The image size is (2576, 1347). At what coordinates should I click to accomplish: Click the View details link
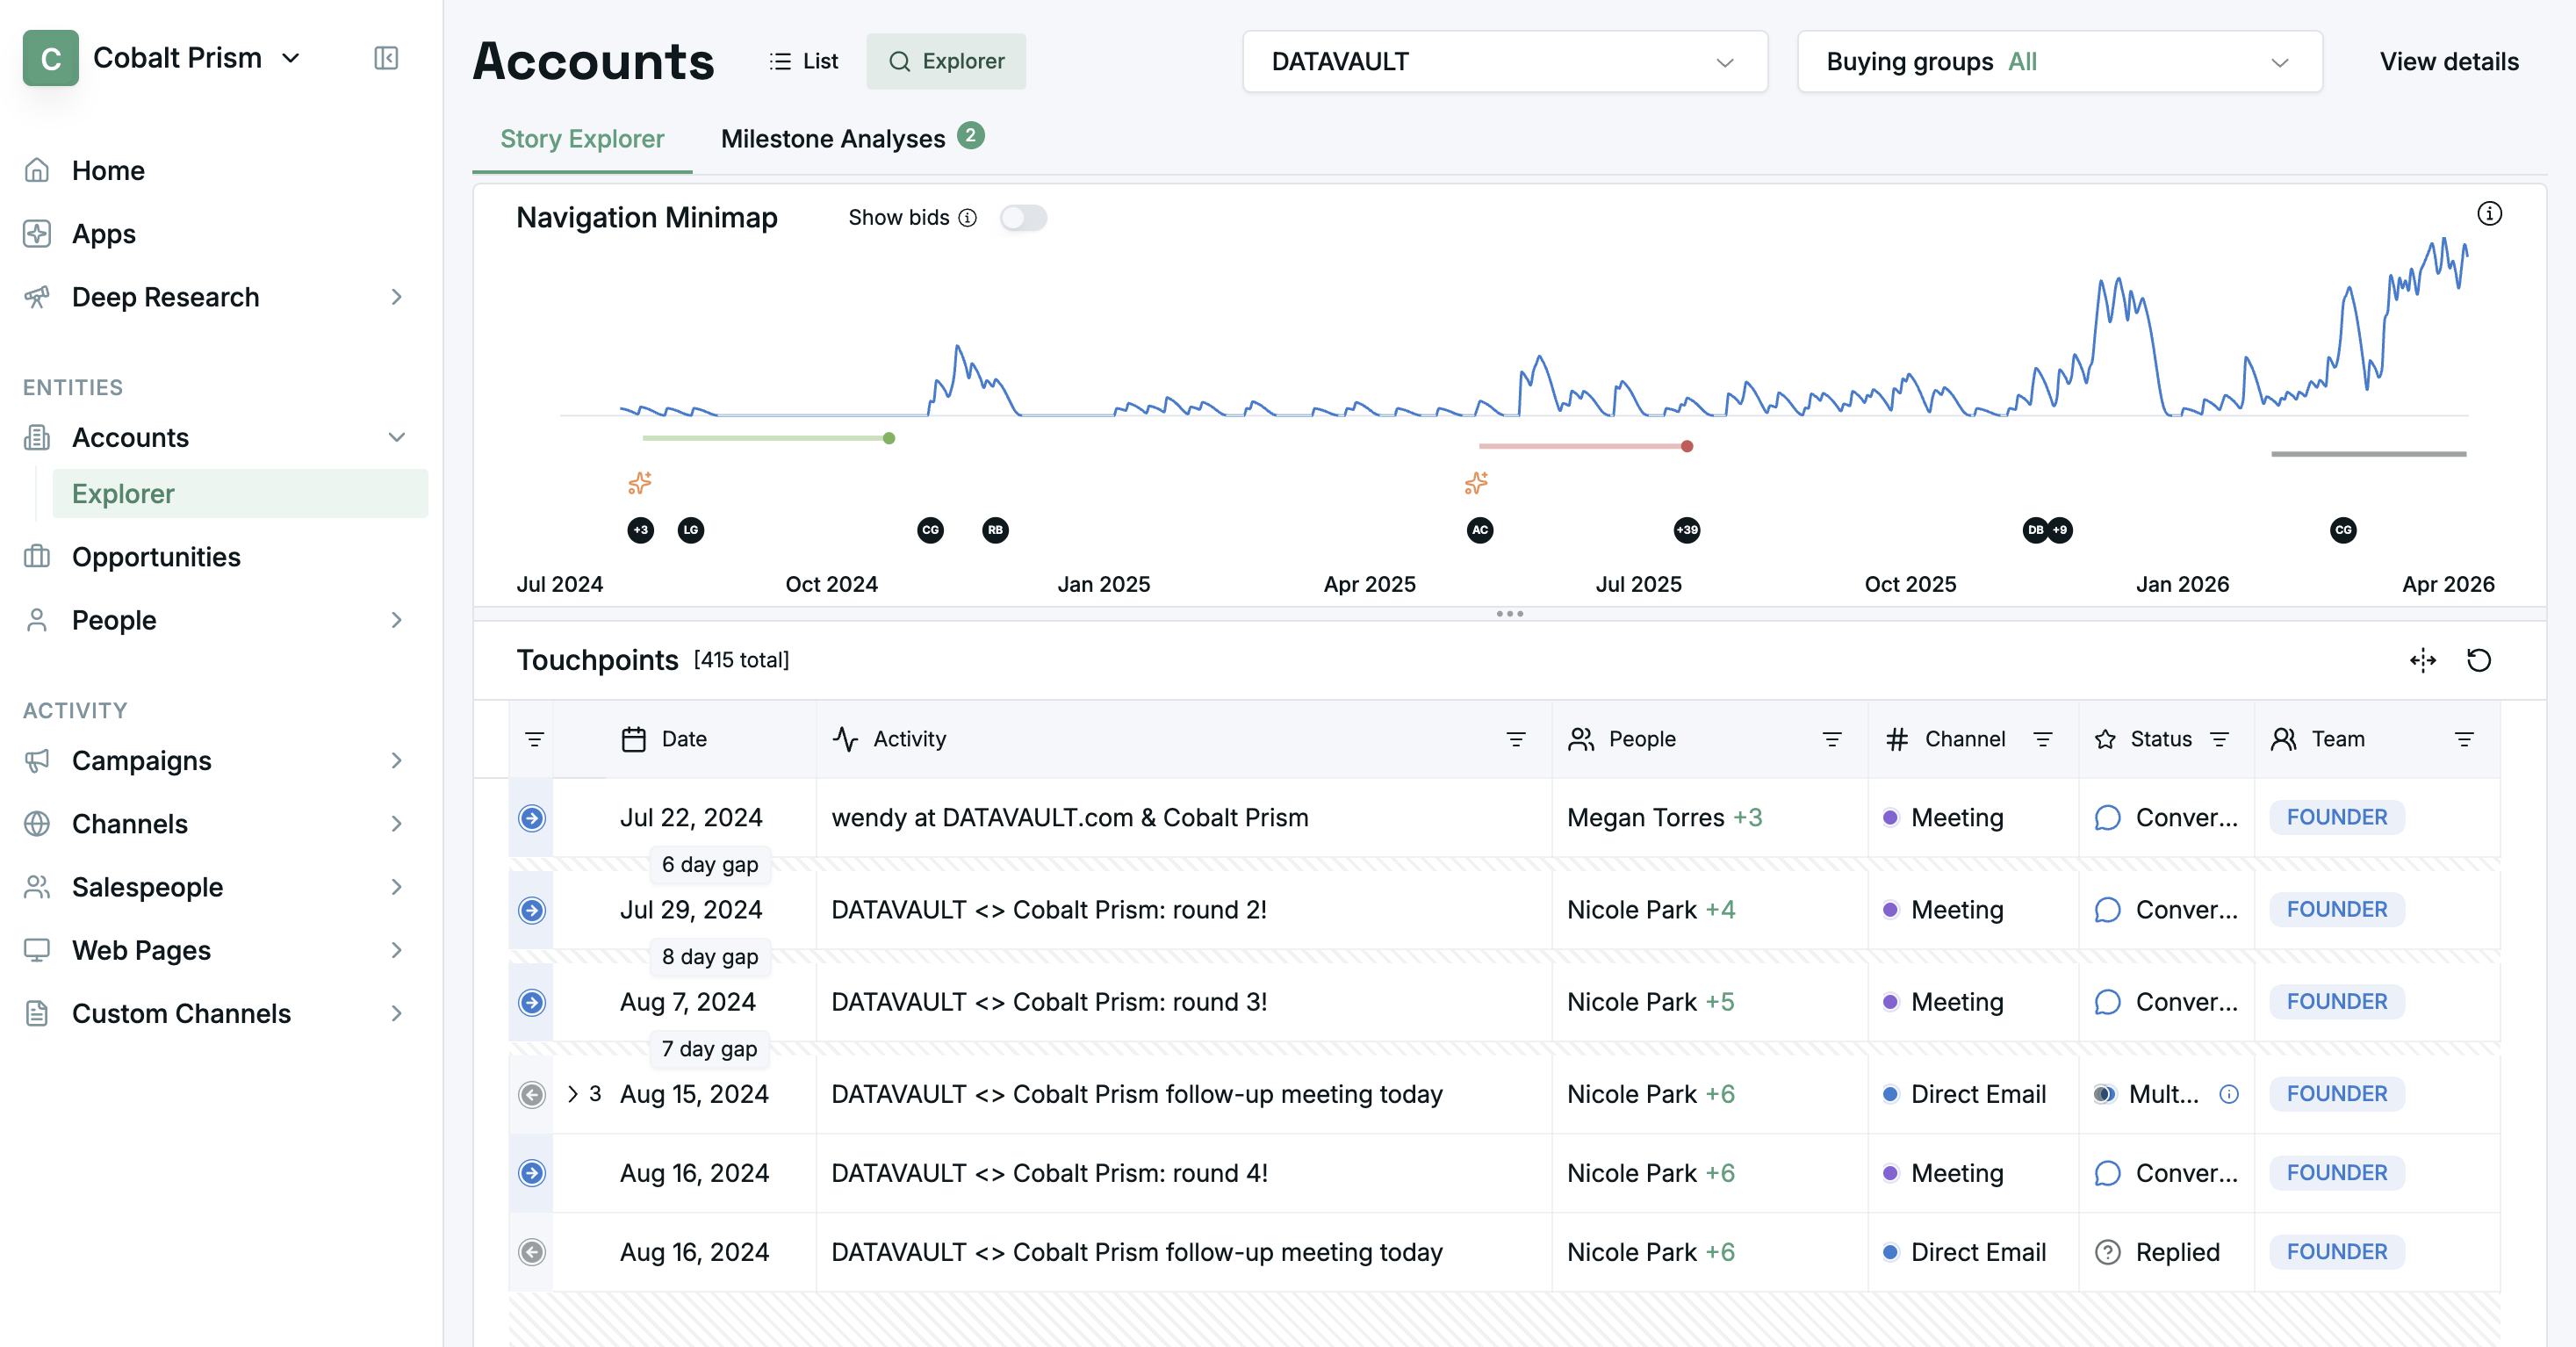2448,62
